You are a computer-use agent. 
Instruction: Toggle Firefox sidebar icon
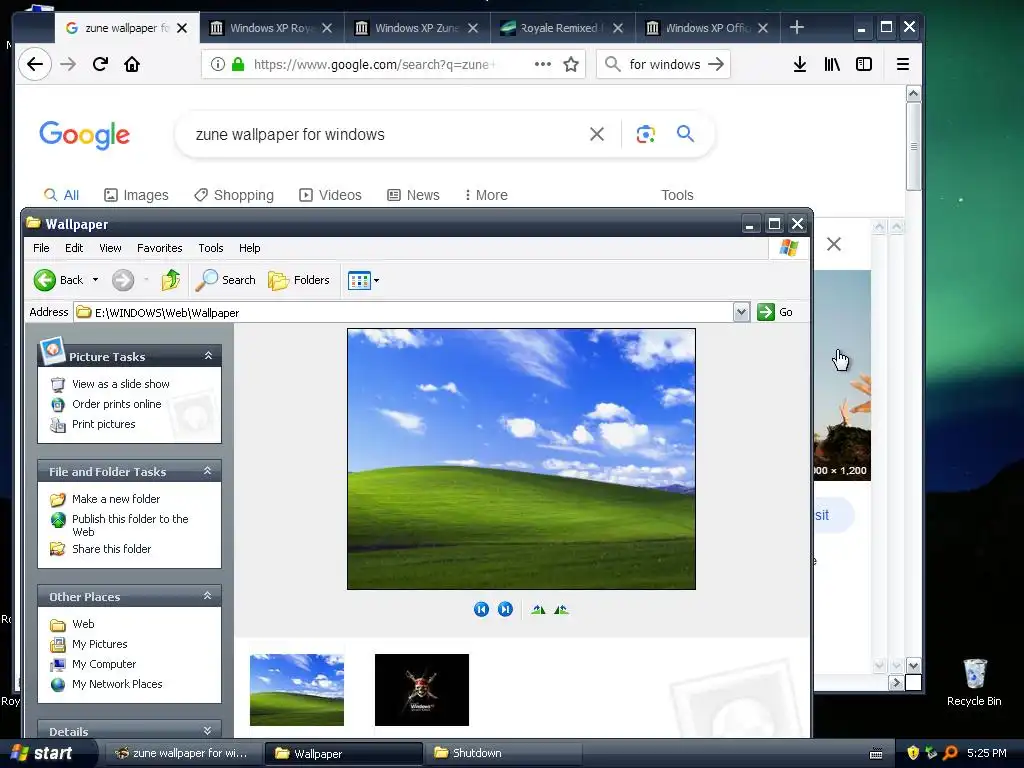point(863,64)
